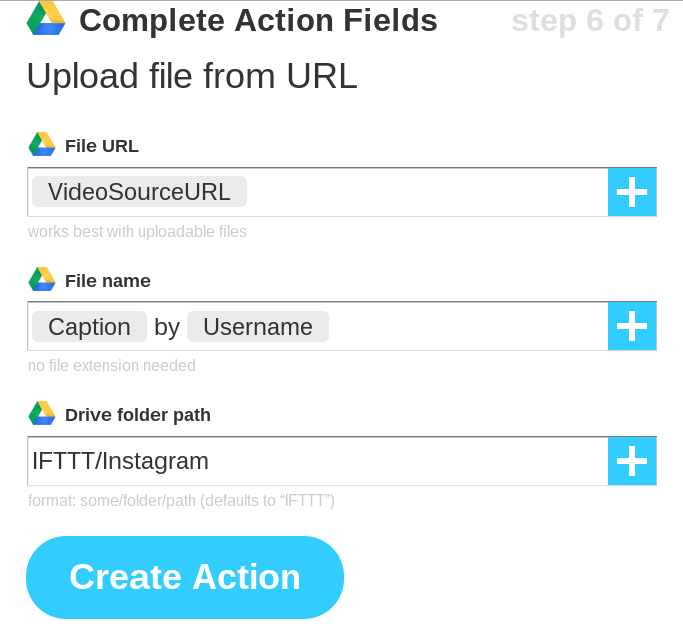The height and width of the screenshot is (632, 683).
Task: Click the step 6 of 7 indicator
Action: (590, 20)
